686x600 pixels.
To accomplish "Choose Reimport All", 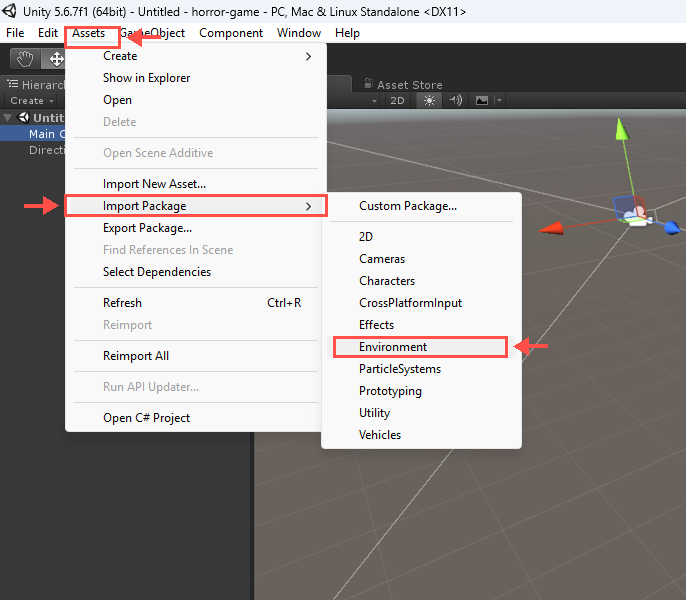I will coord(196,356).
